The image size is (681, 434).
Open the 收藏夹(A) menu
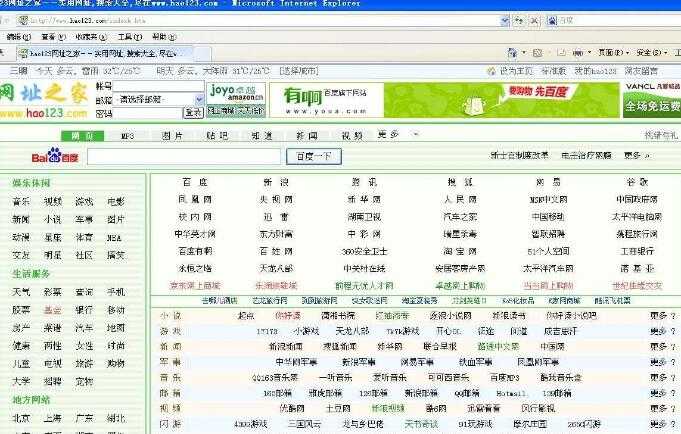tap(91, 37)
